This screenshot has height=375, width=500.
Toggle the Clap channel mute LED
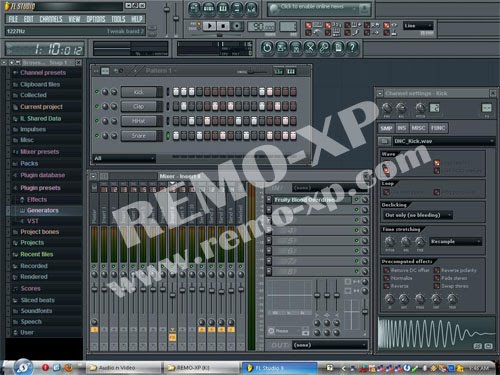(97, 106)
